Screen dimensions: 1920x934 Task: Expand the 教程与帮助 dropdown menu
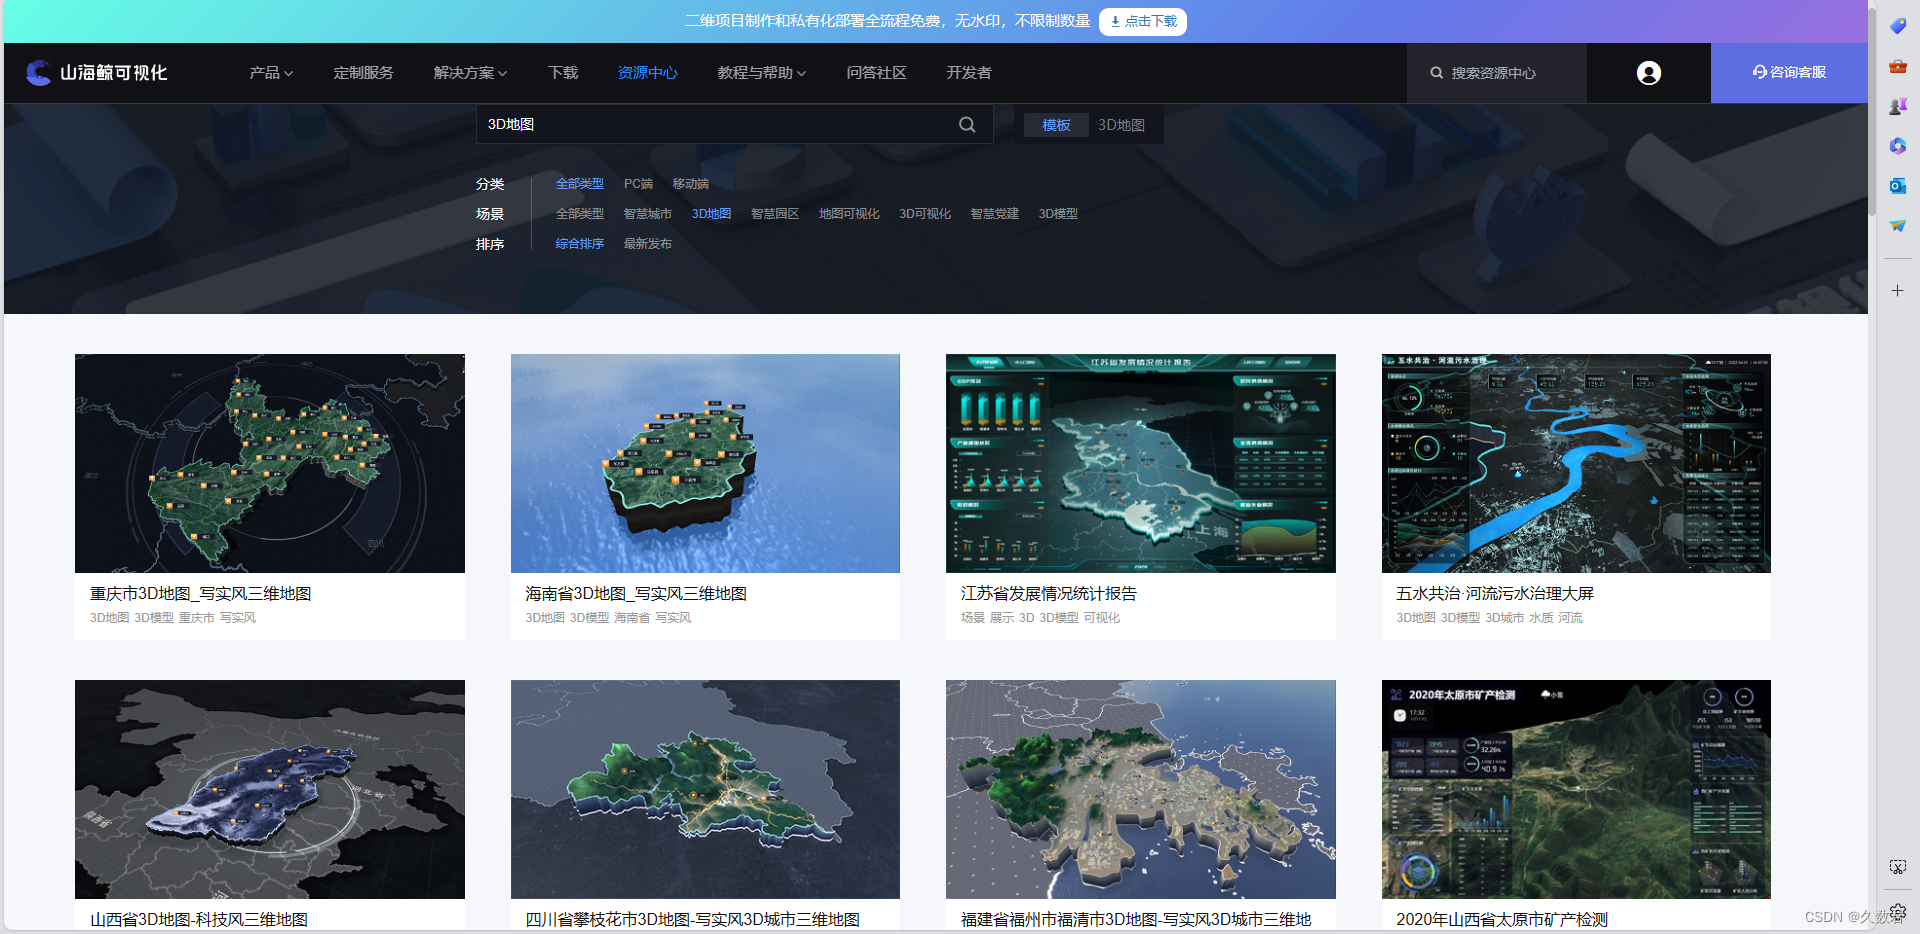point(762,73)
